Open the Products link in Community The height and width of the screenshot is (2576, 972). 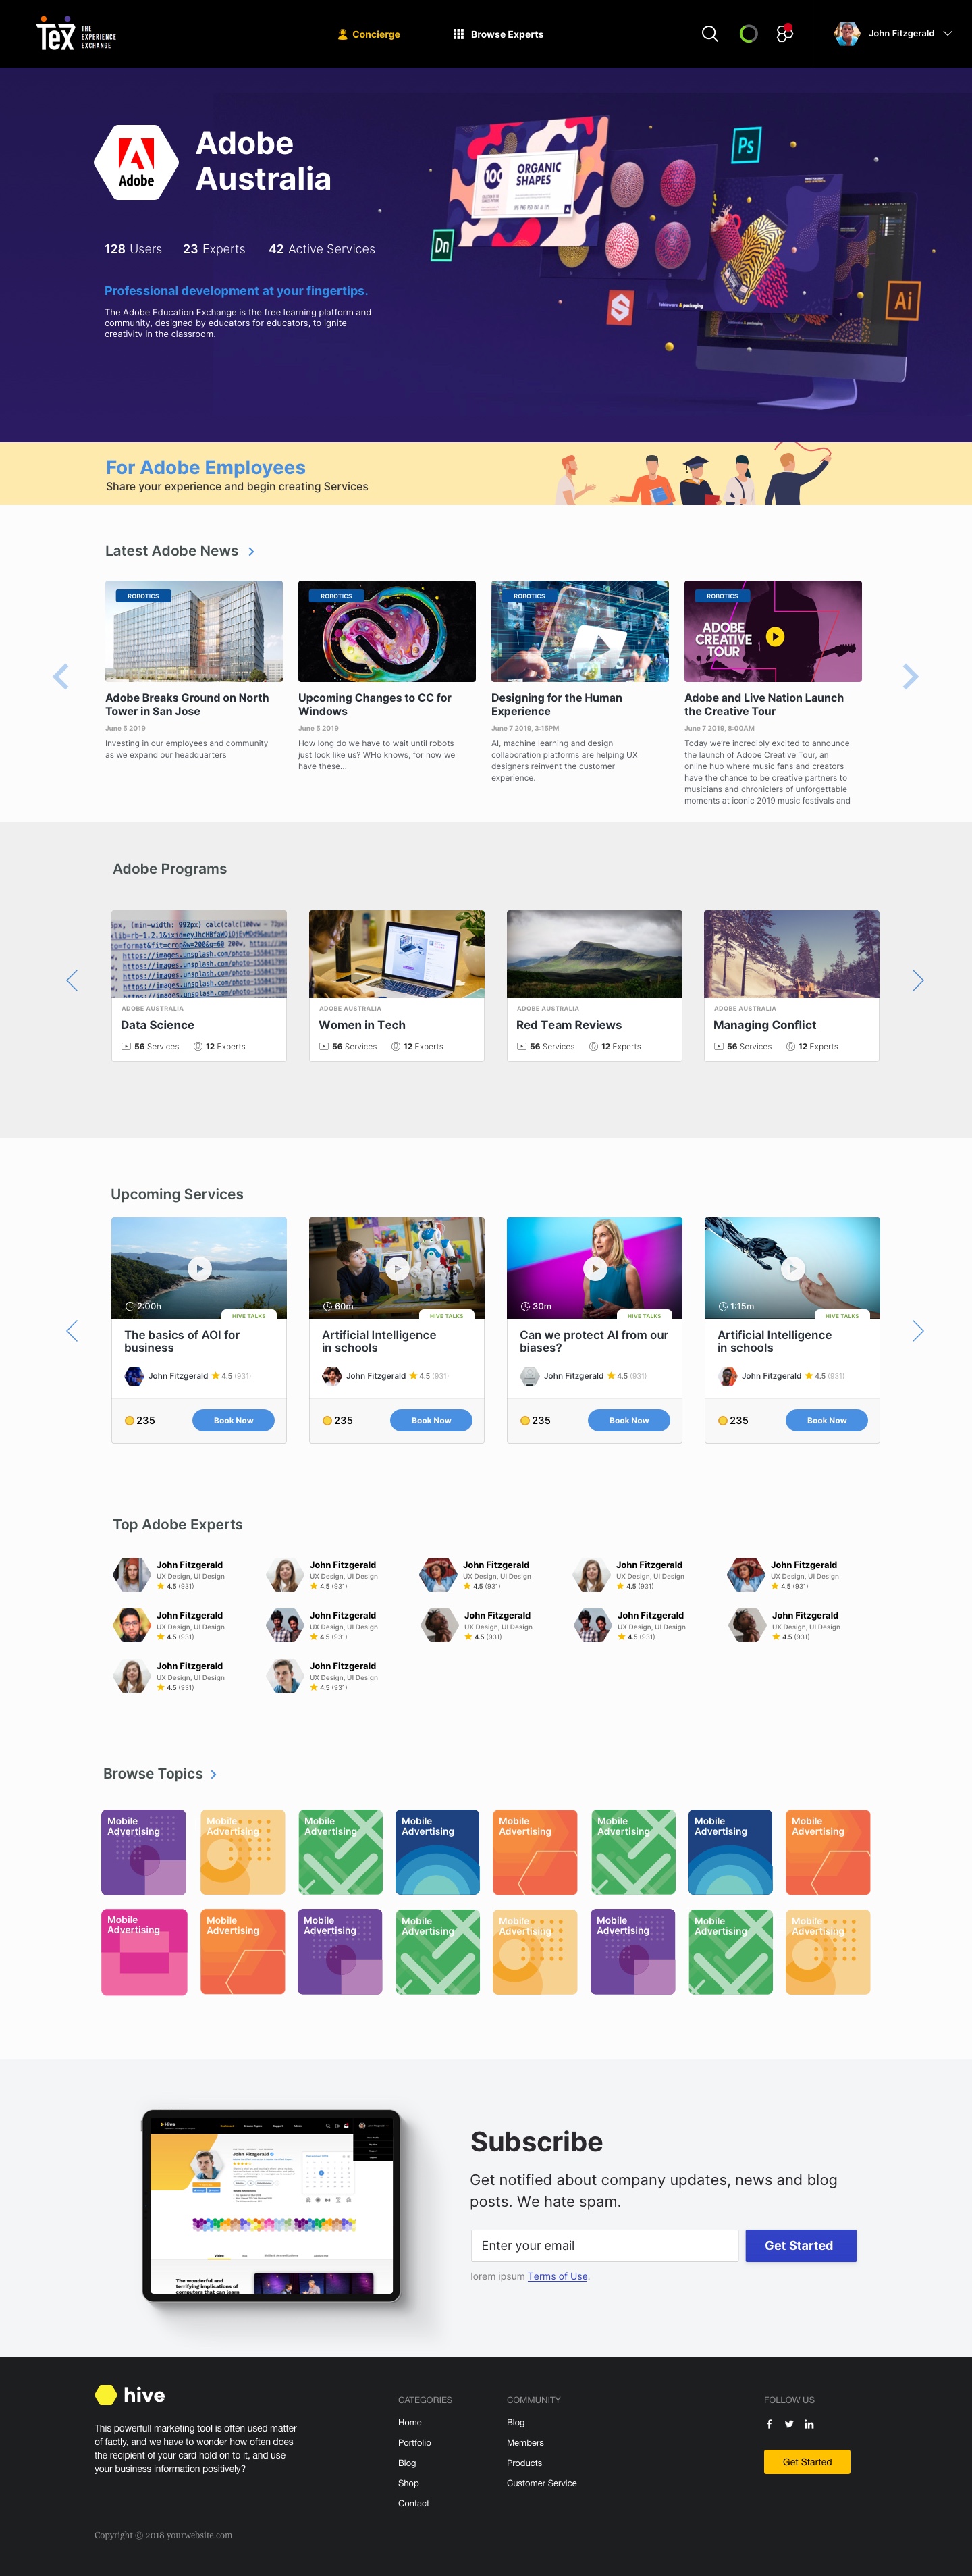[x=524, y=2463]
